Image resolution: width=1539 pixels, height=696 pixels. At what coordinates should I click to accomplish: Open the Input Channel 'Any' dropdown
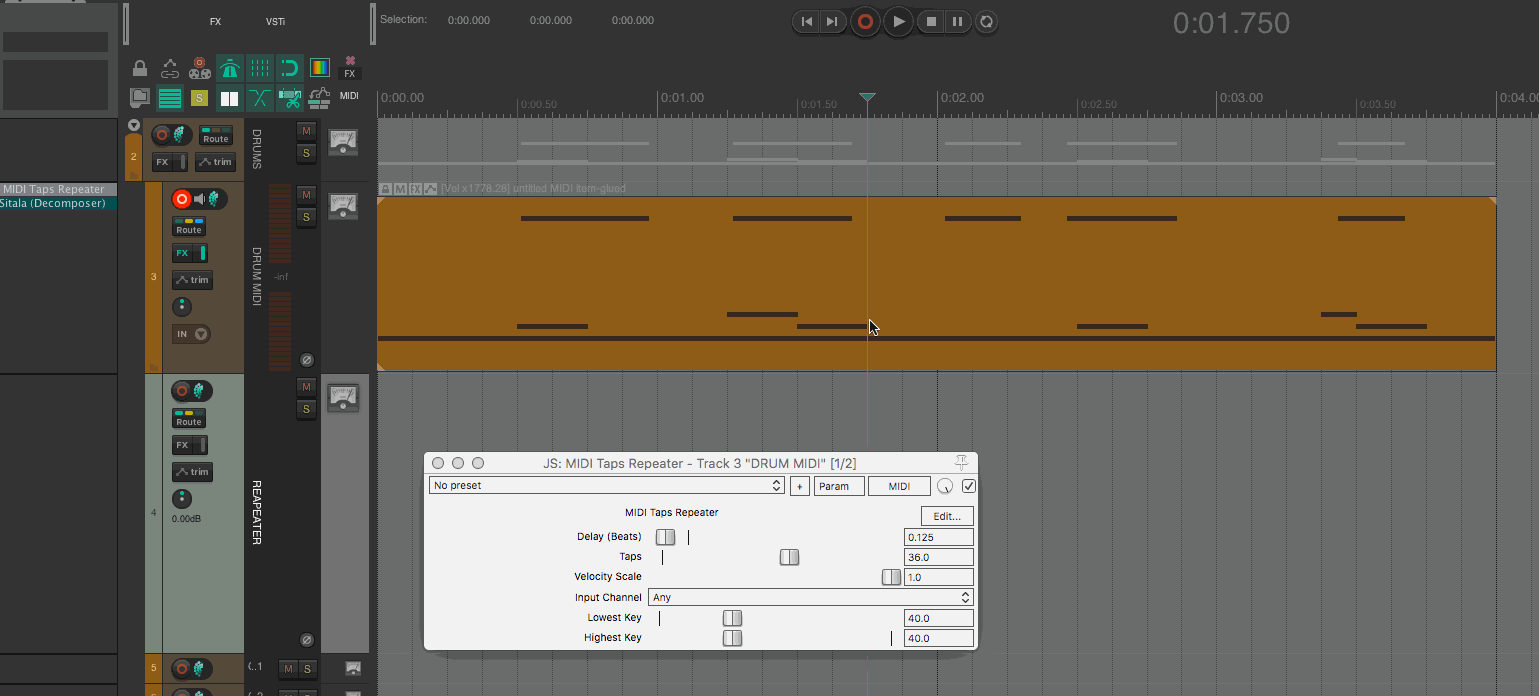tap(810, 597)
